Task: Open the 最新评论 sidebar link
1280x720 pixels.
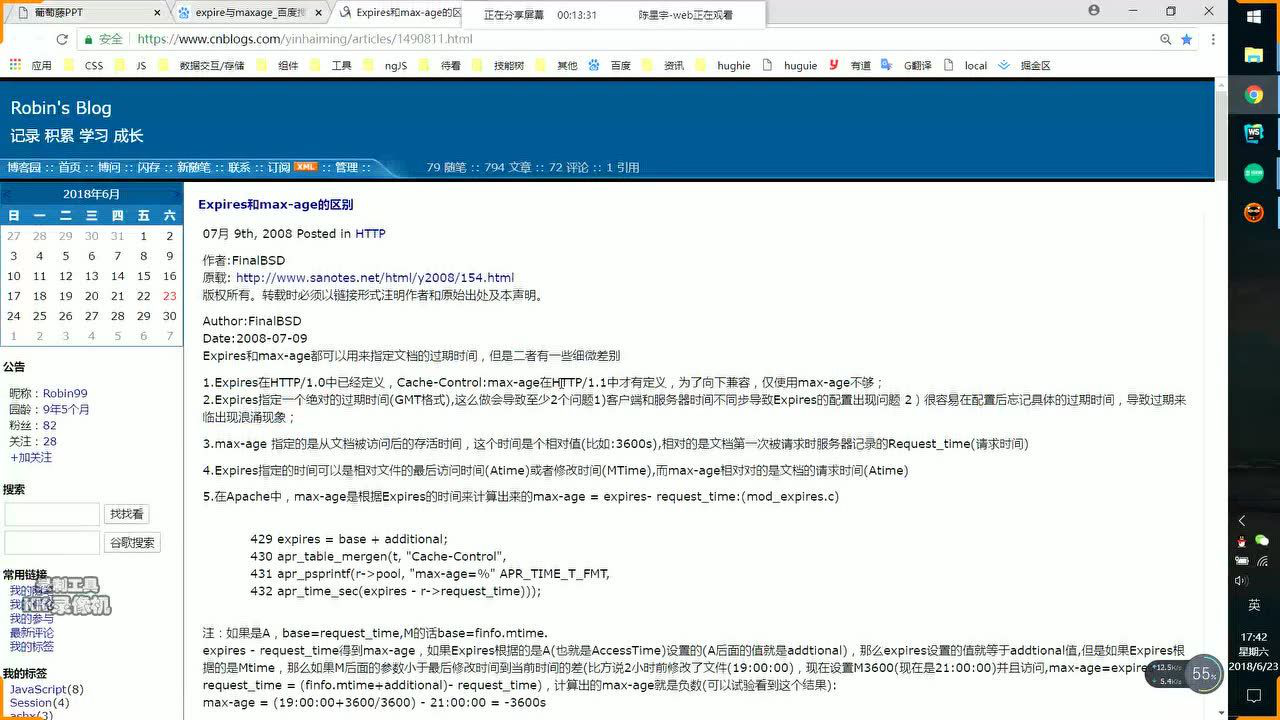Action: tap(32, 632)
